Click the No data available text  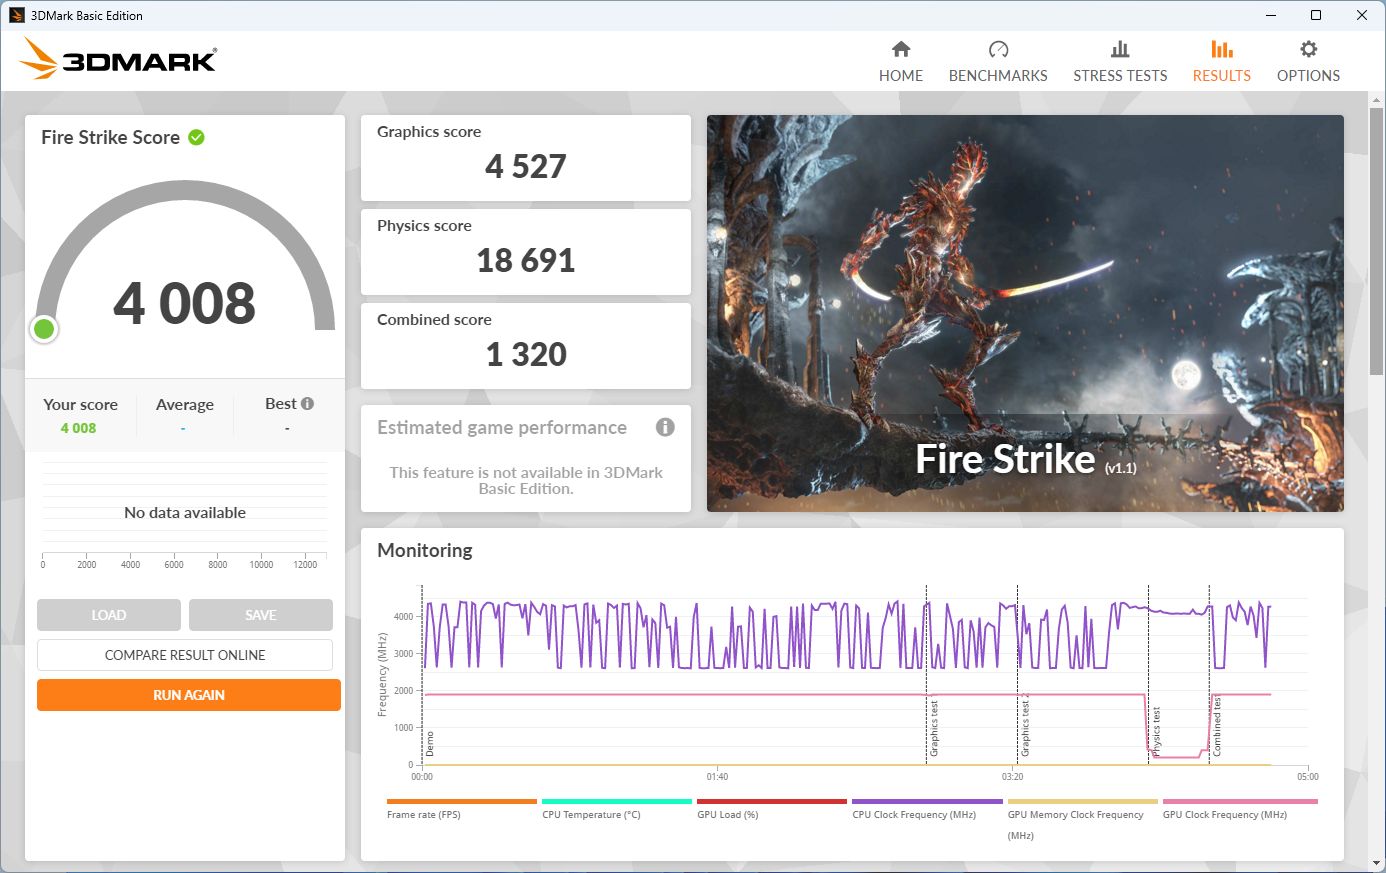click(185, 512)
